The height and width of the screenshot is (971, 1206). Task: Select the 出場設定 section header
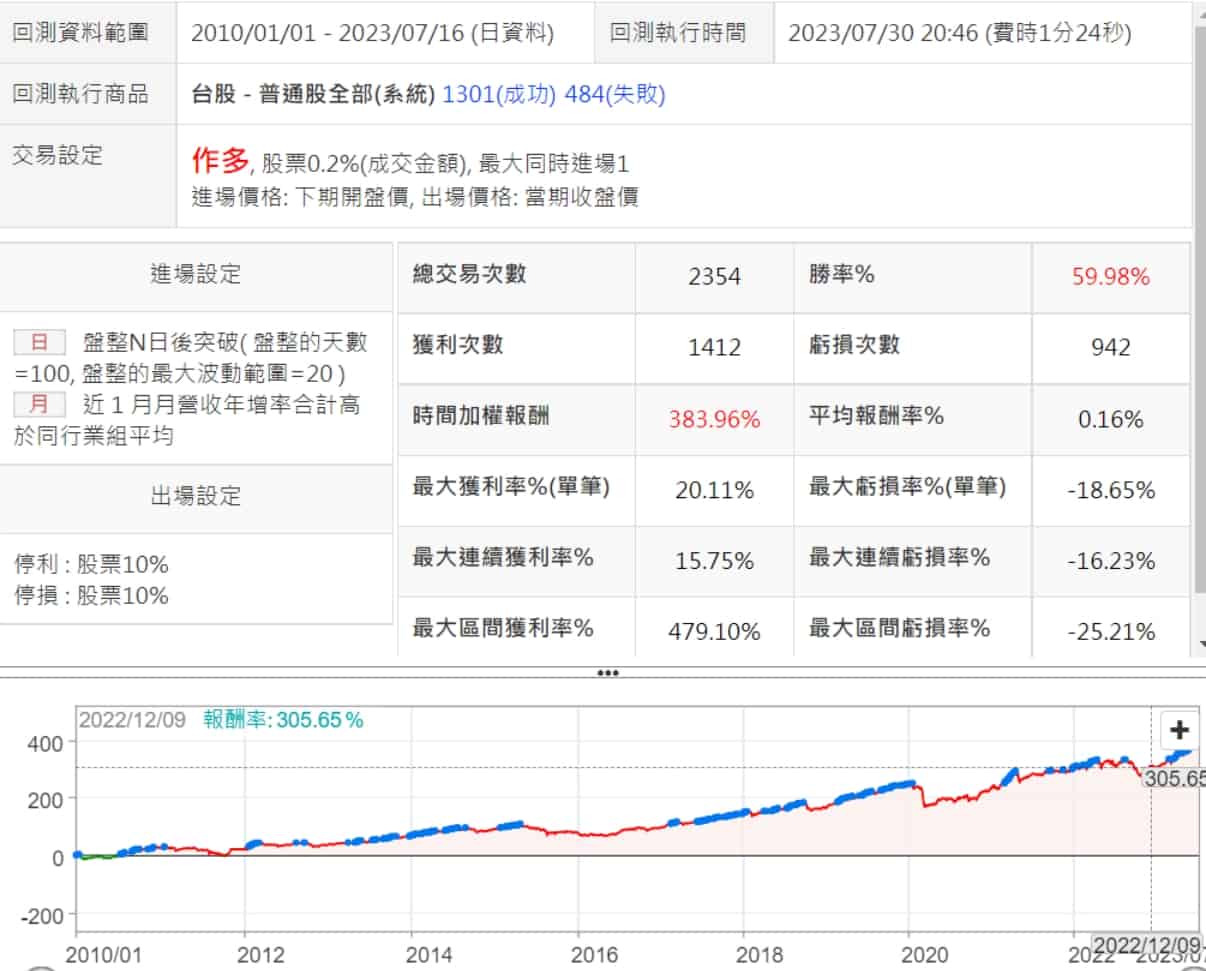[196, 496]
